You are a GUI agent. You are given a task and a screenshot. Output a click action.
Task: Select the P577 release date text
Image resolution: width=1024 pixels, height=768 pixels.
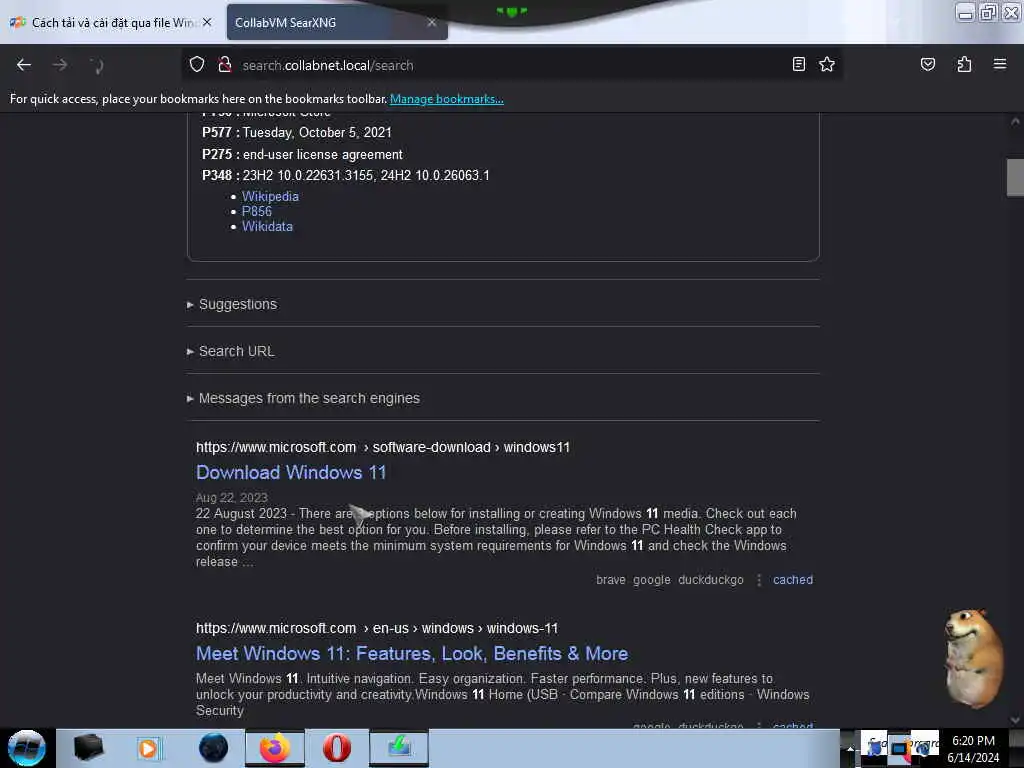click(x=317, y=133)
